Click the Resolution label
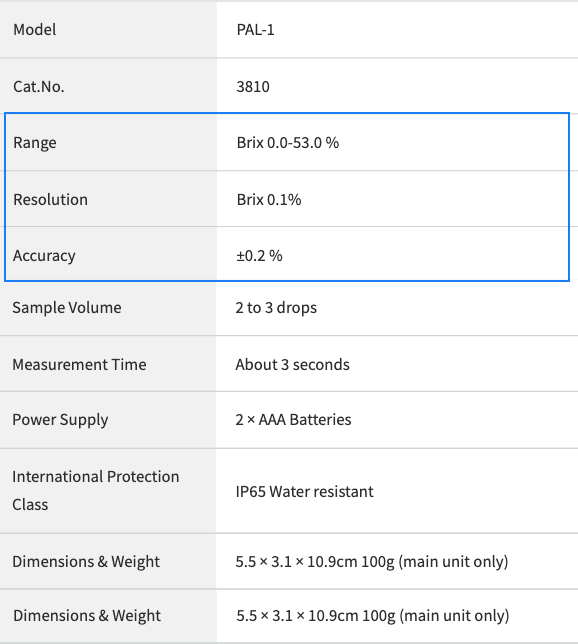 [51, 200]
